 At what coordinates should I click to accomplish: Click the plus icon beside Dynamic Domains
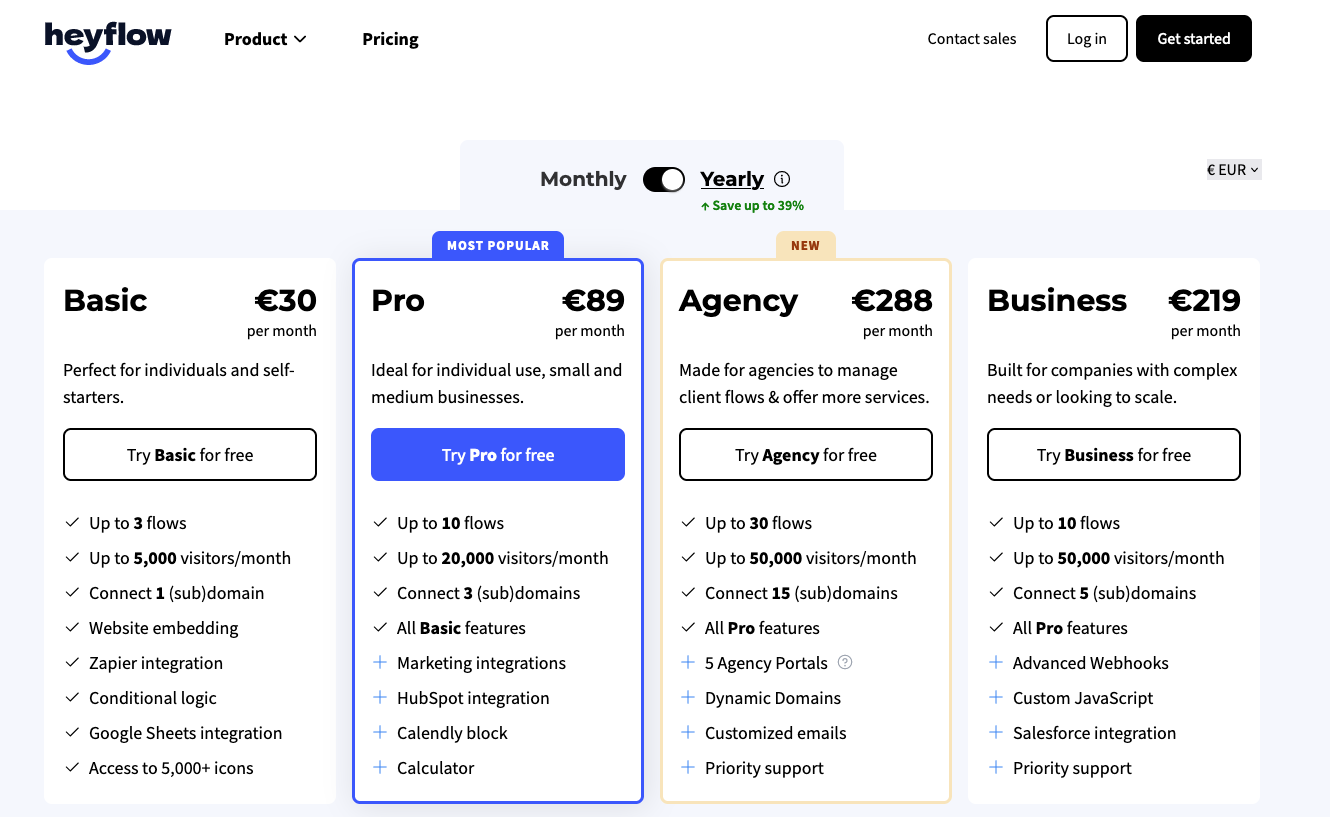[x=688, y=697]
